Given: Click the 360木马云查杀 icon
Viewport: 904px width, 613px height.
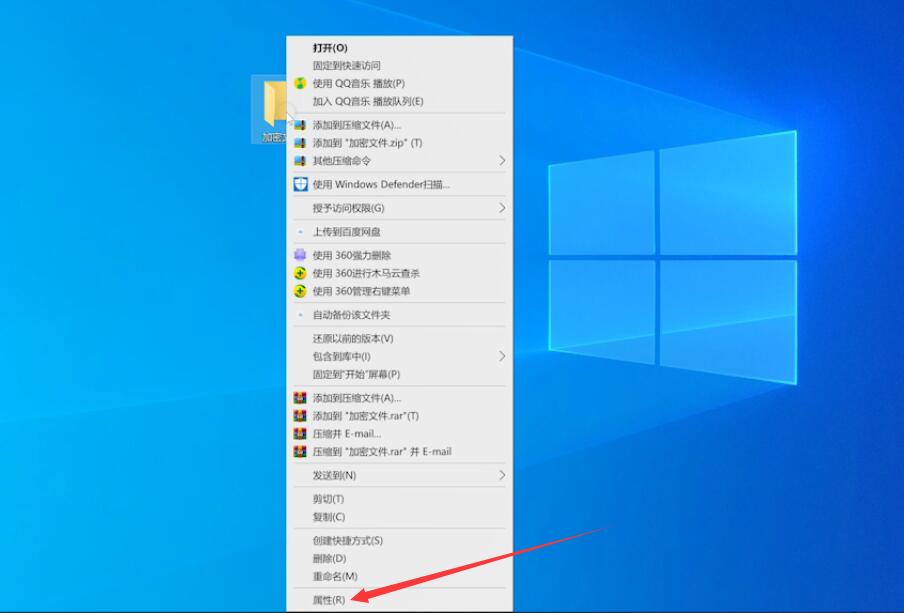Looking at the screenshot, I should point(300,274).
